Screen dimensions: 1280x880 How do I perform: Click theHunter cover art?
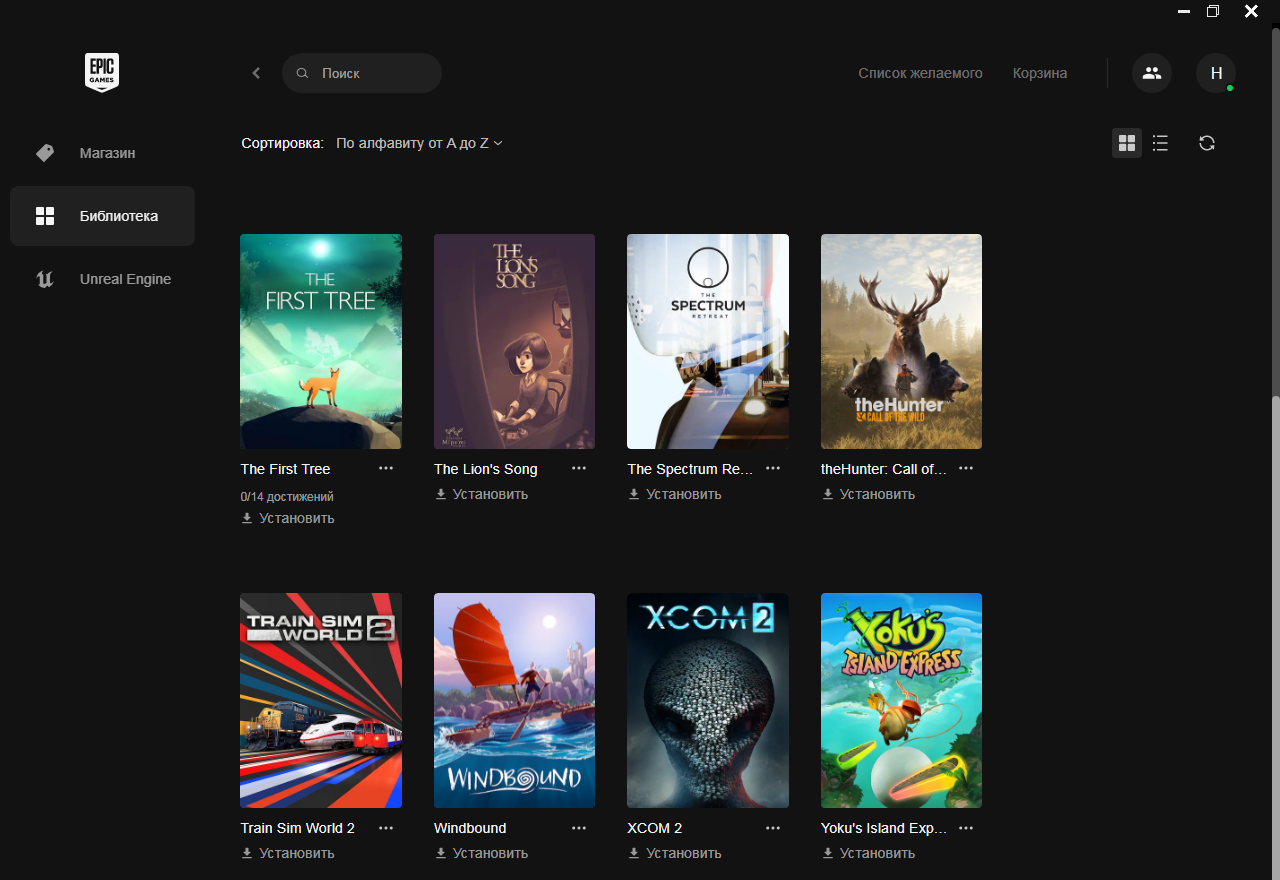pyautogui.click(x=901, y=341)
